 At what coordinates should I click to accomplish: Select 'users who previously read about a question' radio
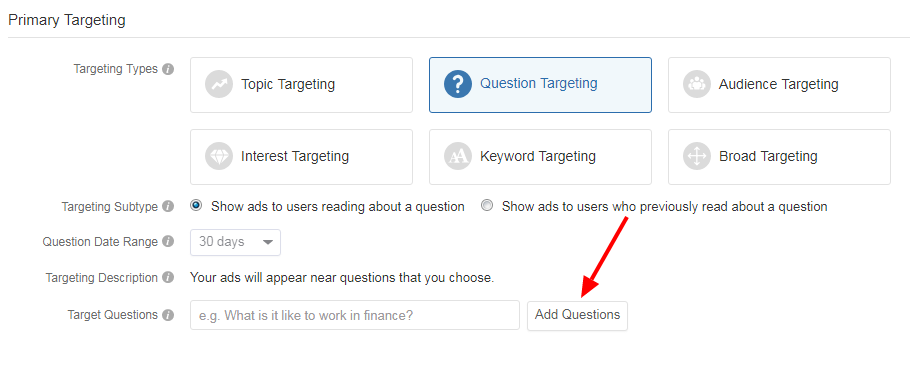[488, 205]
